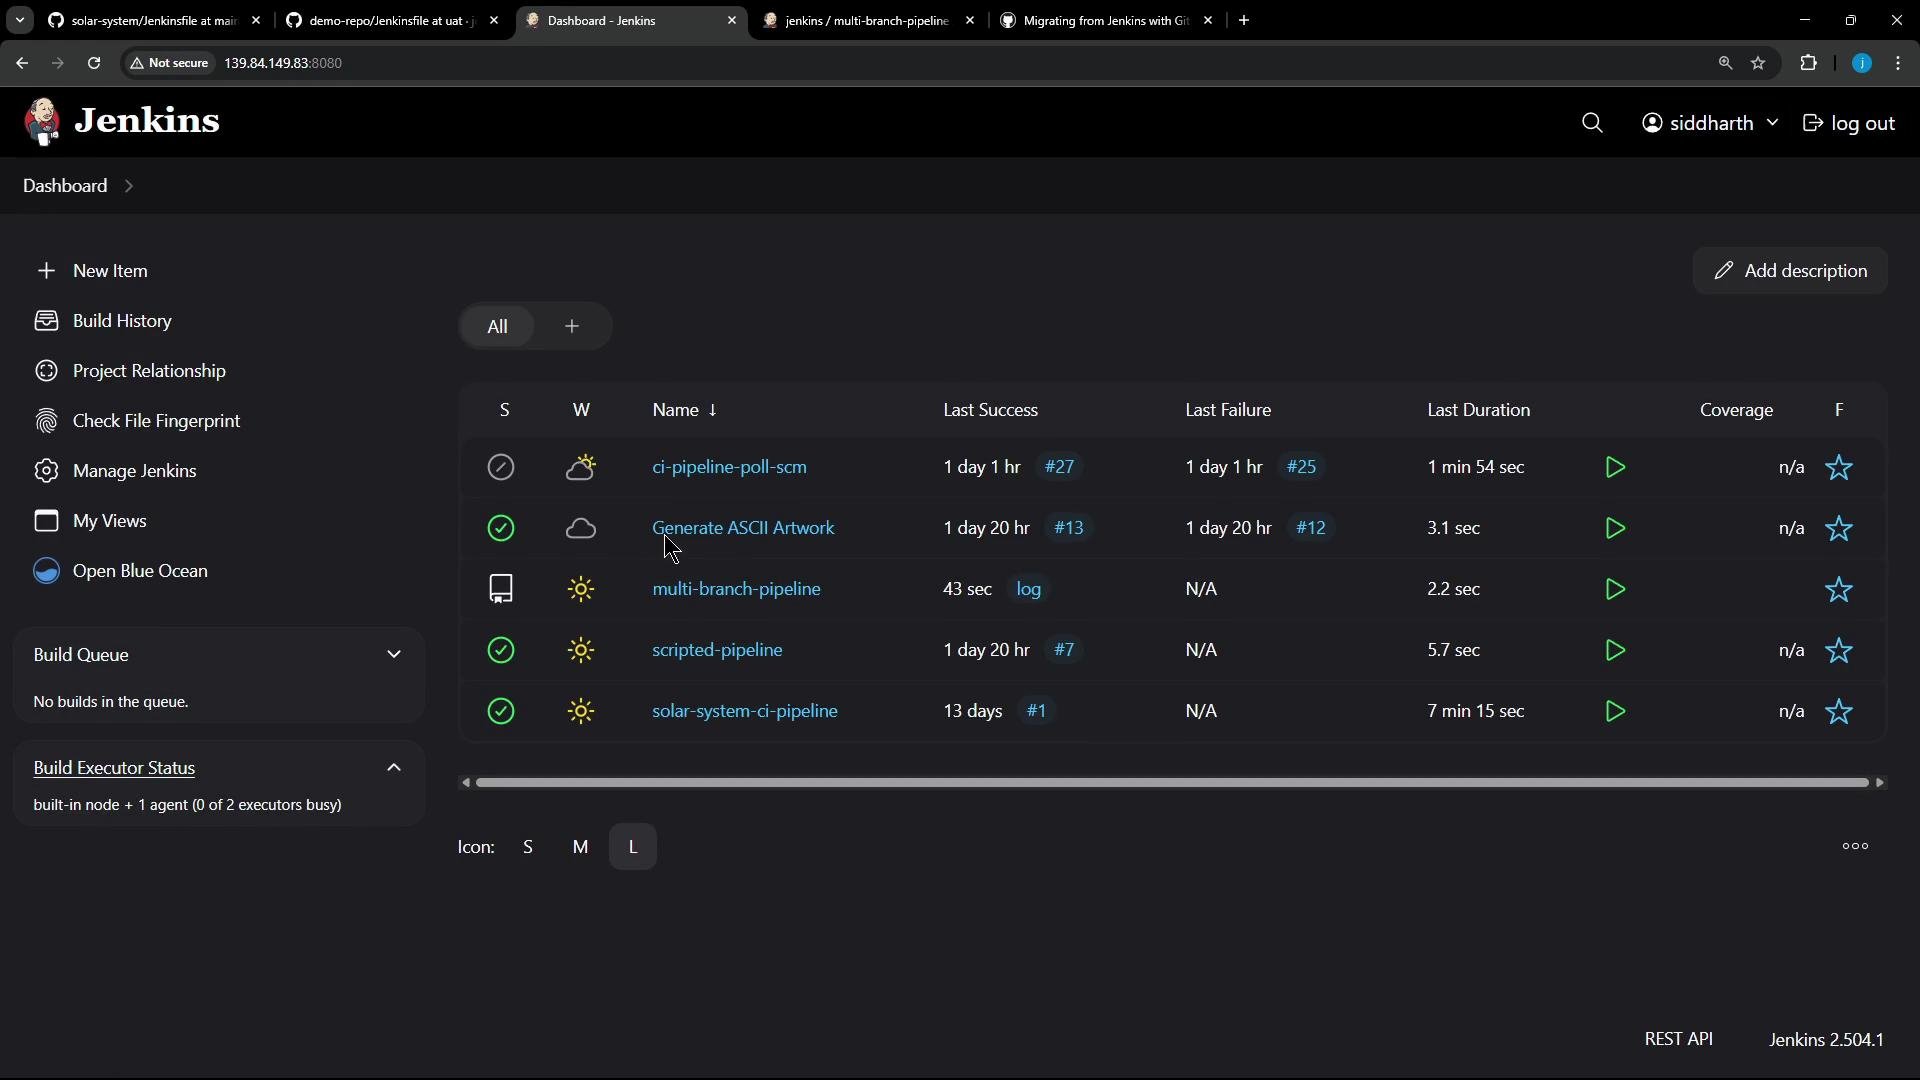The width and height of the screenshot is (1920, 1080).
Task: Favorite the scripted-pipeline star
Action: click(x=1840, y=650)
